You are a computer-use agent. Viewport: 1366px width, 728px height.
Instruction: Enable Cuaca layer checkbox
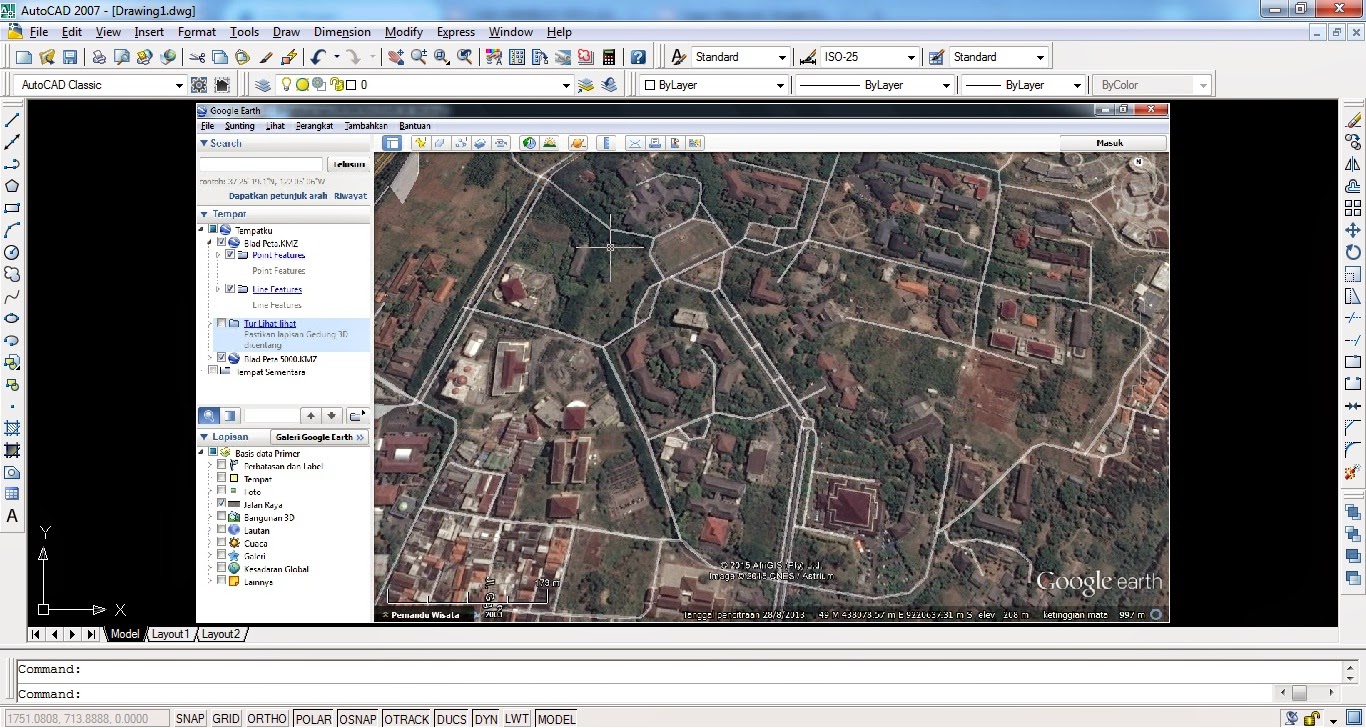[221, 543]
